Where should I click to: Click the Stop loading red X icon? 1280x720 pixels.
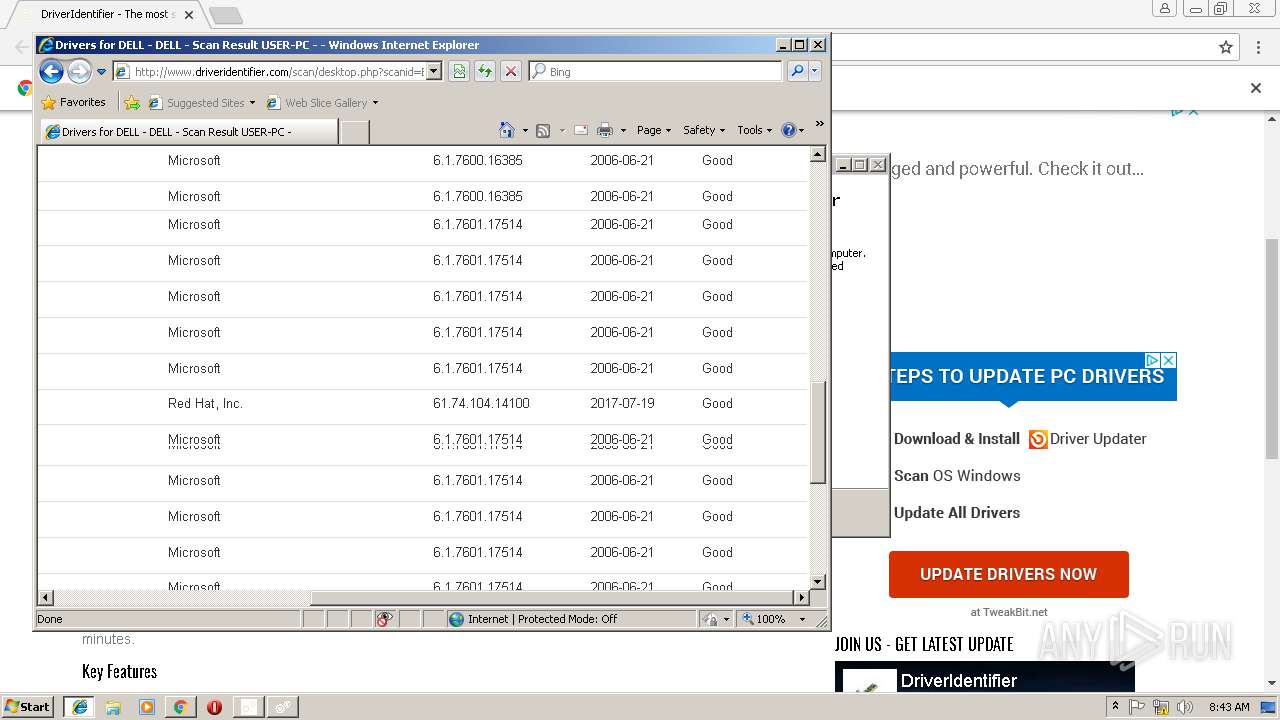(x=510, y=71)
